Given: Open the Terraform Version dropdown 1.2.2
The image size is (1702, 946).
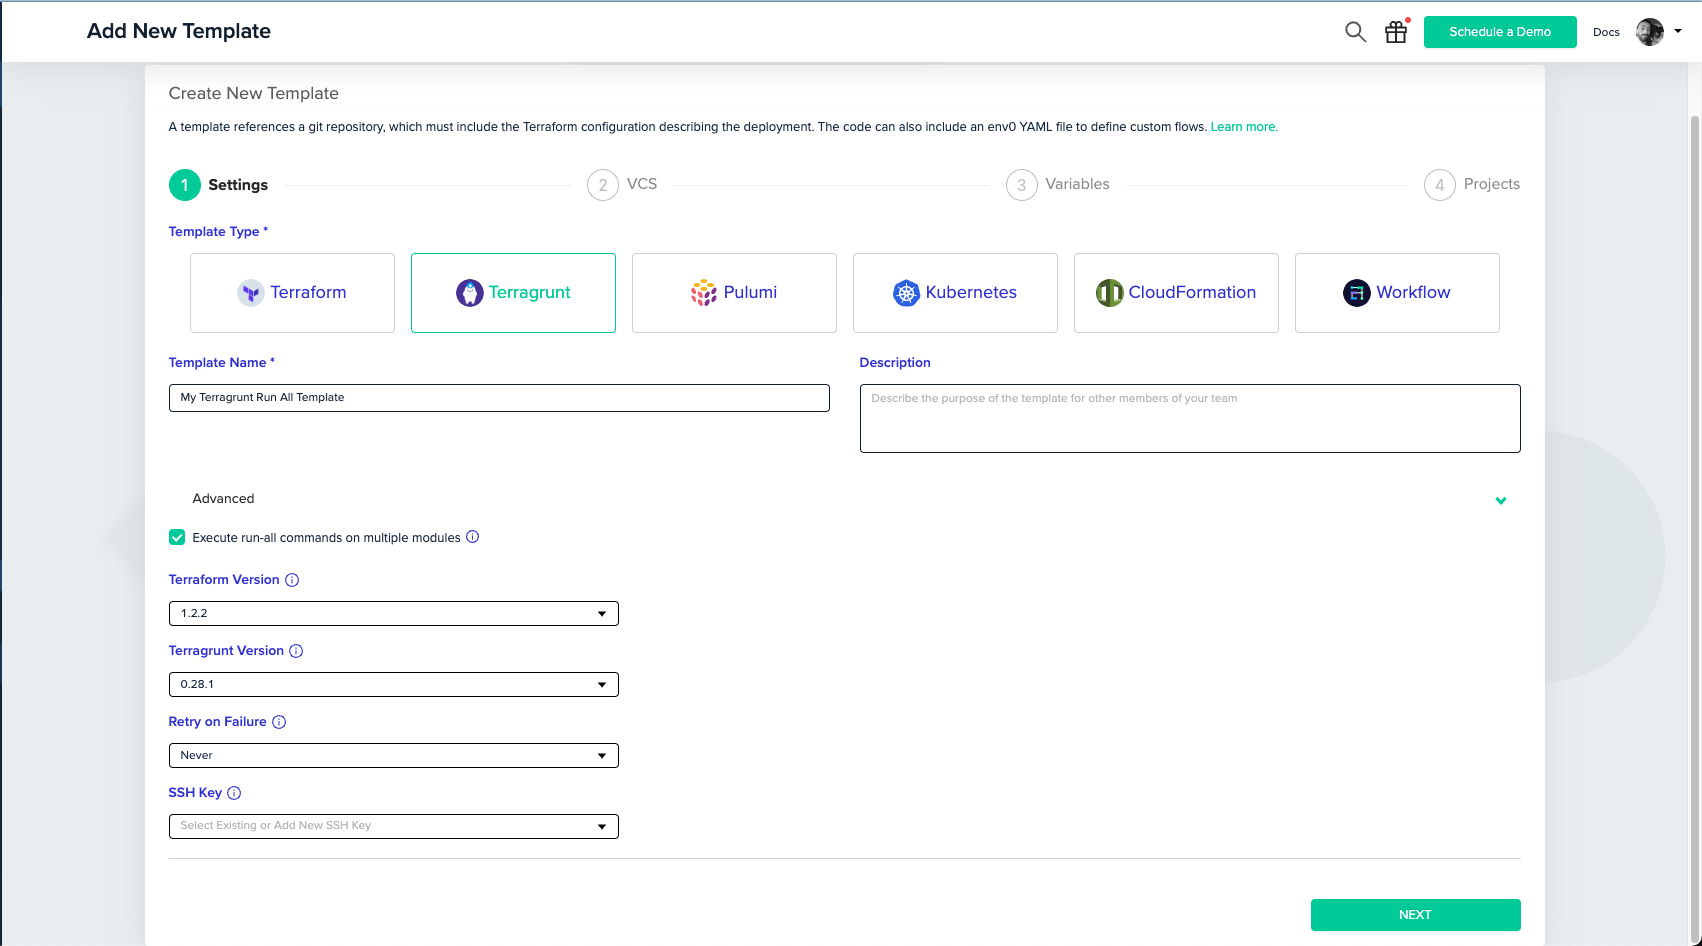Looking at the screenshot, I should (394, 614).
